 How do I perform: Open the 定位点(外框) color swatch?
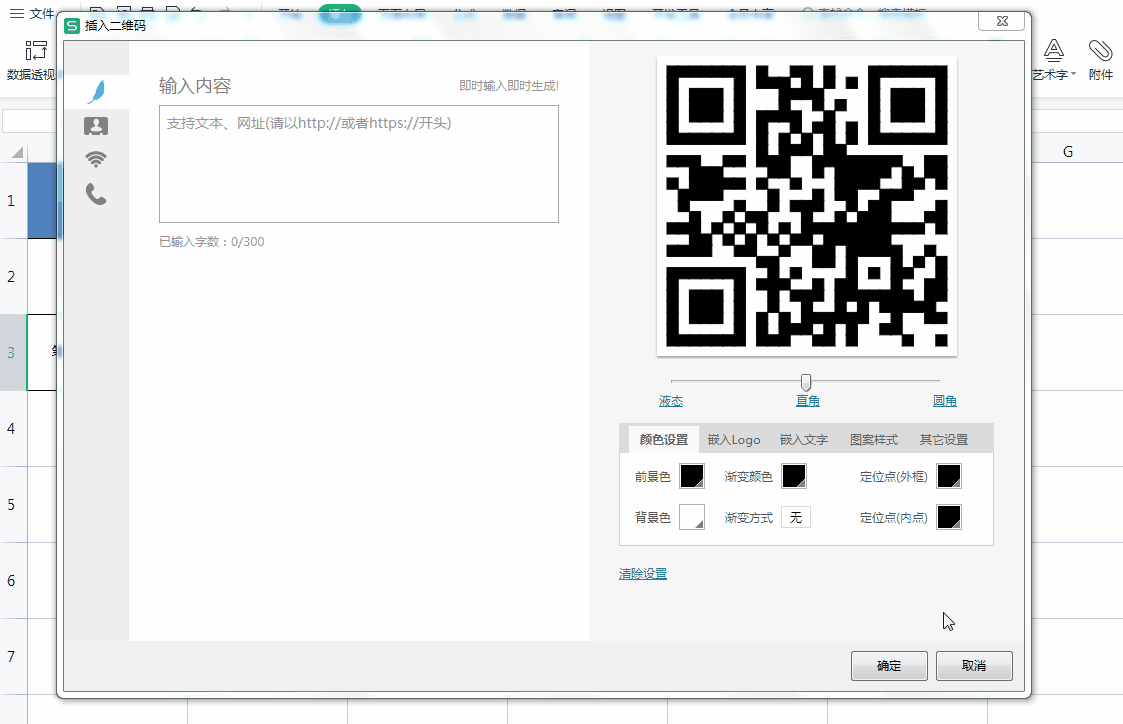(949, 476)
